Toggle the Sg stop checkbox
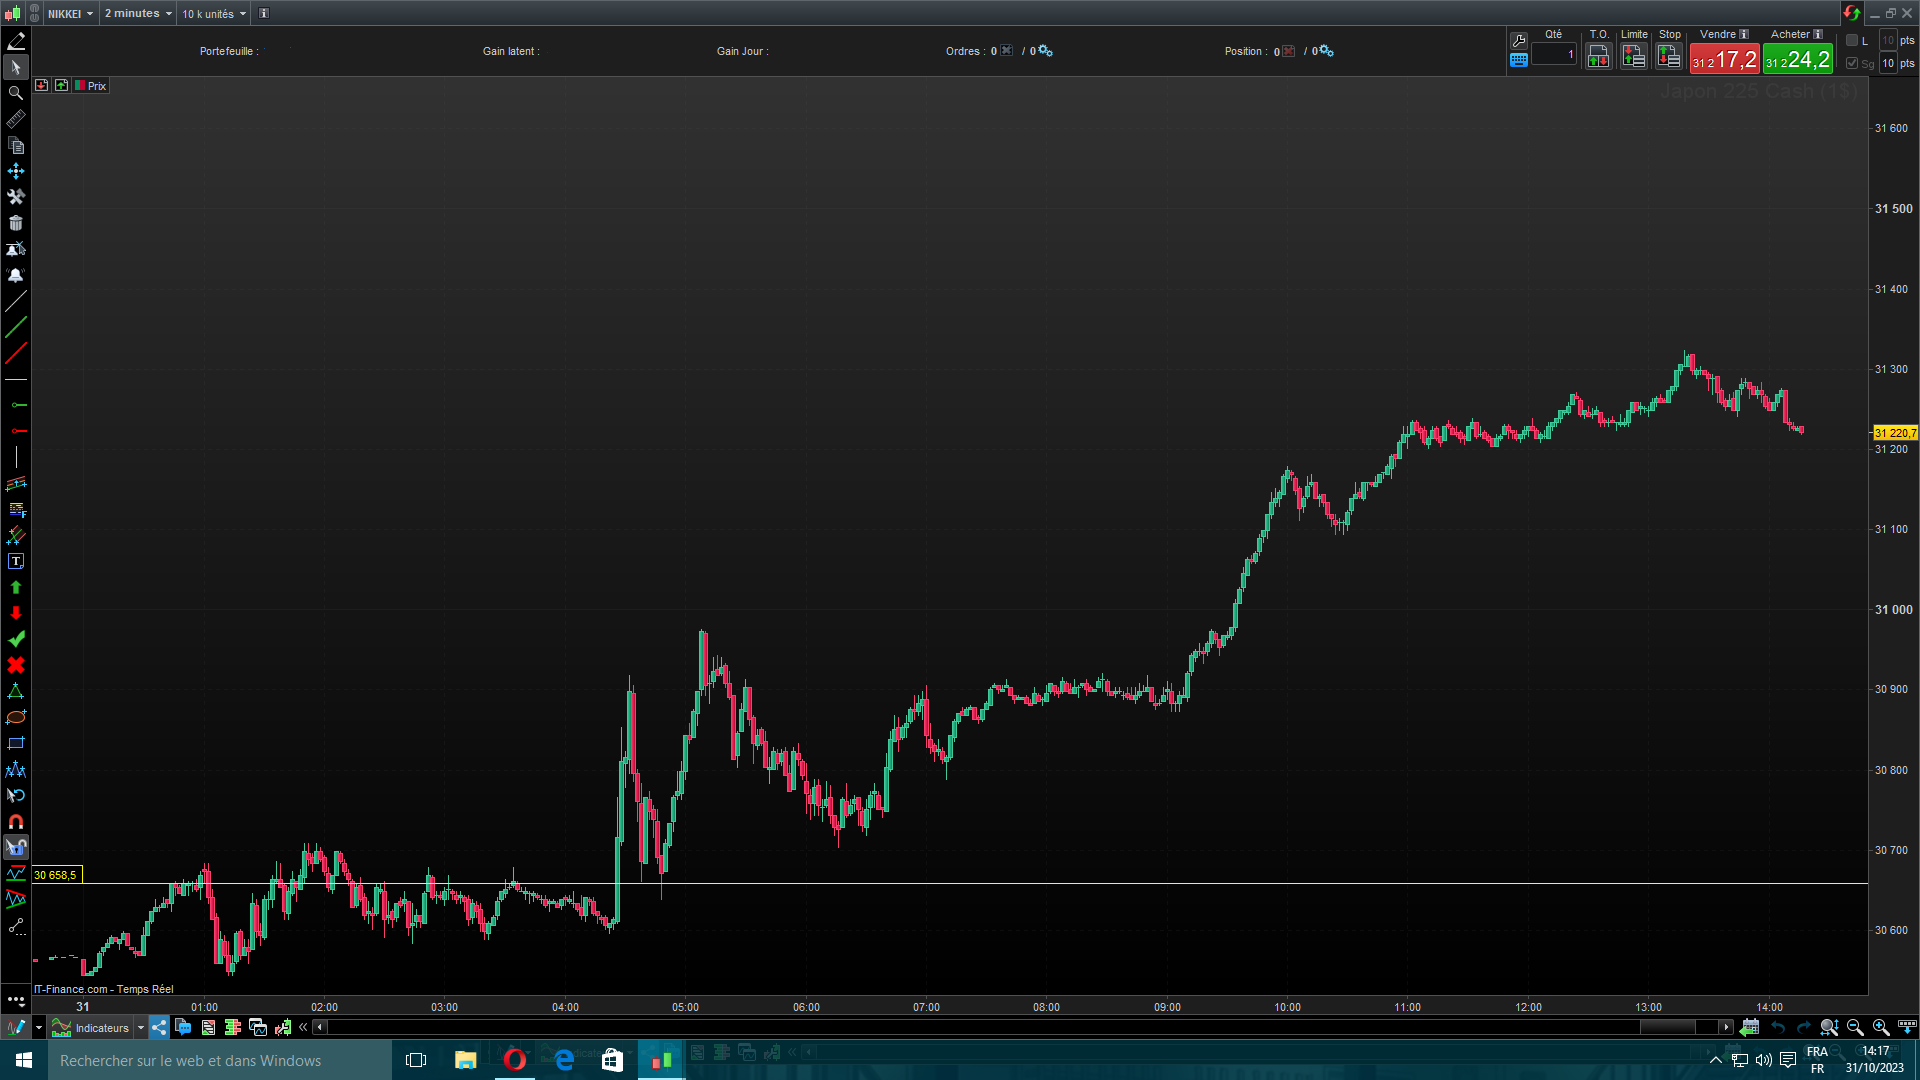Image resolution: width=1920 pixels, height=1080 pixels. pyautogui.click(x=1852, y=63)
